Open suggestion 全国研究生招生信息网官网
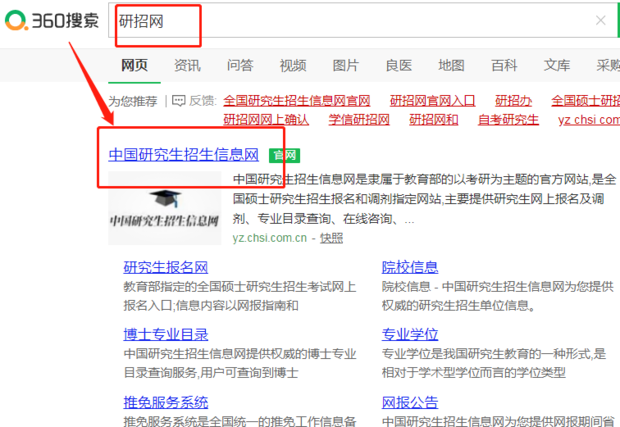Viewport: 620px width, 427px height. point(297,101)
